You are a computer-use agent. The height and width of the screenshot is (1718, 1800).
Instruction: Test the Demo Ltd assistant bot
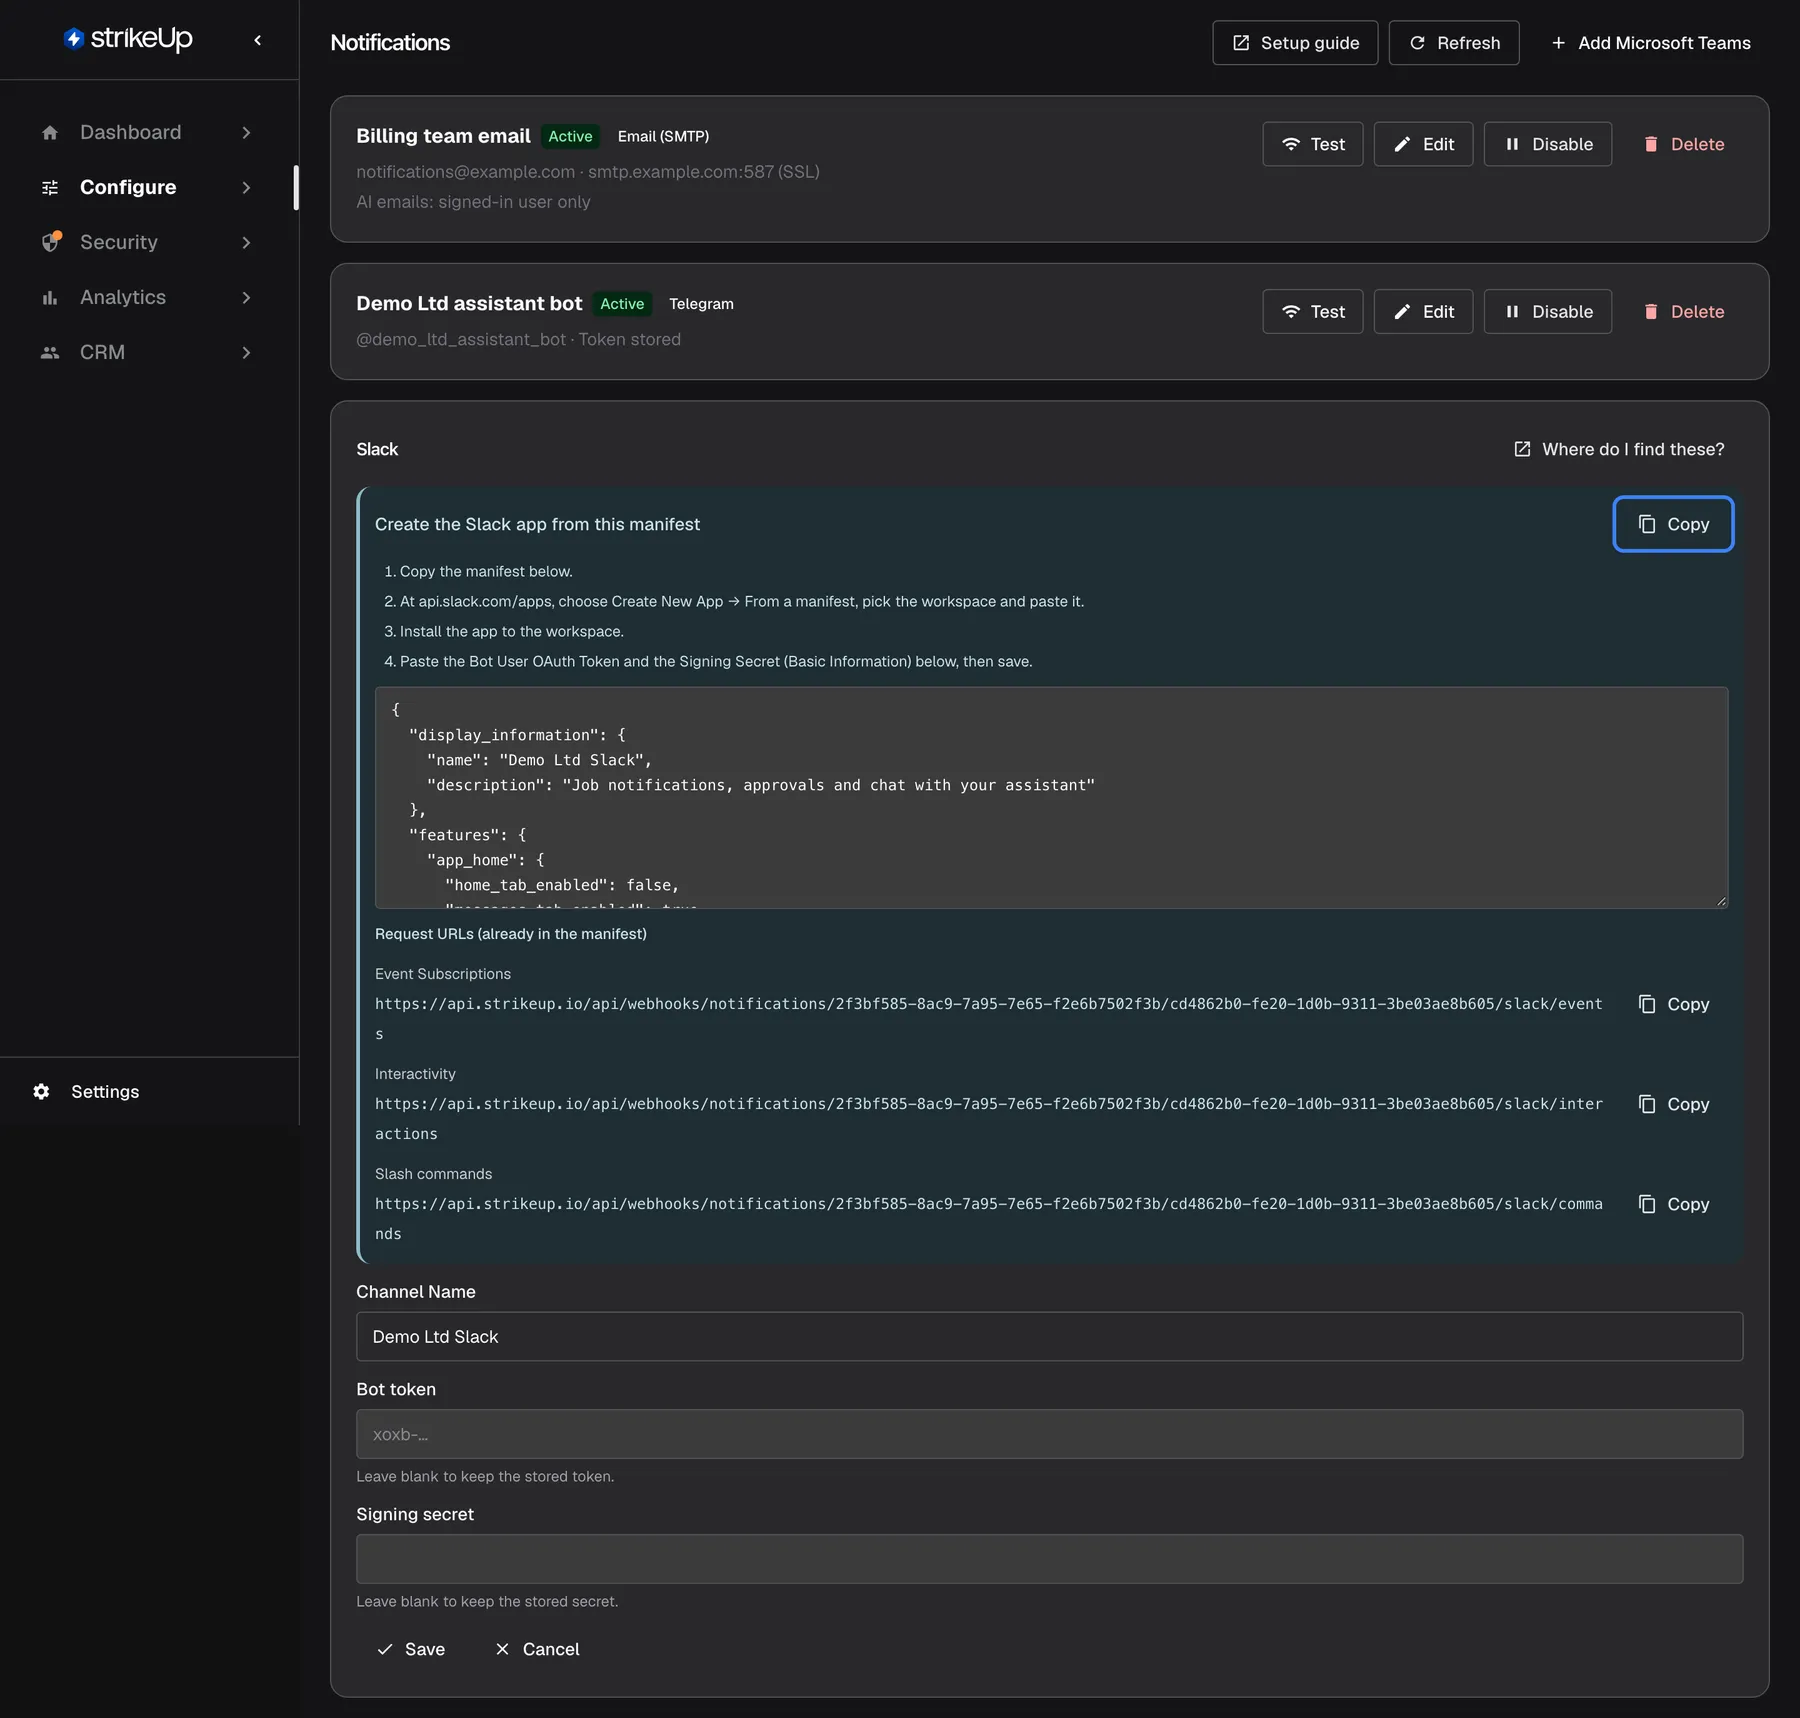(x=1313, y=311)
